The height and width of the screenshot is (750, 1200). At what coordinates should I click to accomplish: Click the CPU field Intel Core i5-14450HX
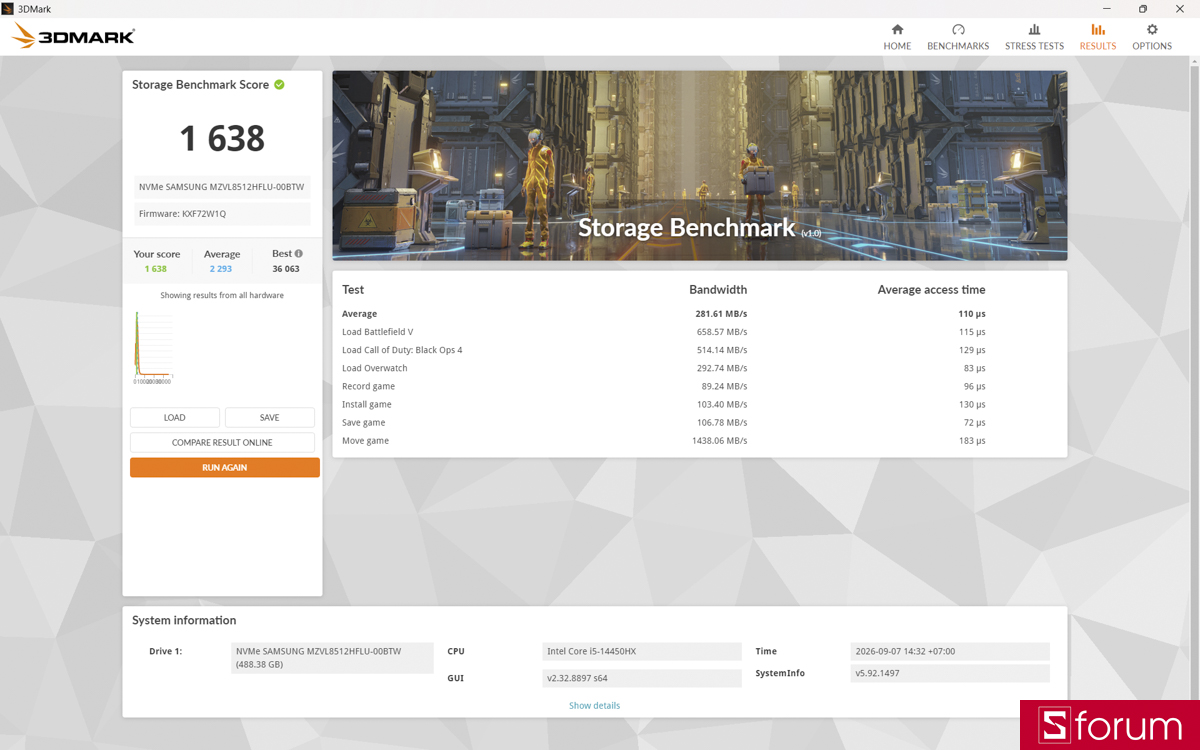point(642,652)
